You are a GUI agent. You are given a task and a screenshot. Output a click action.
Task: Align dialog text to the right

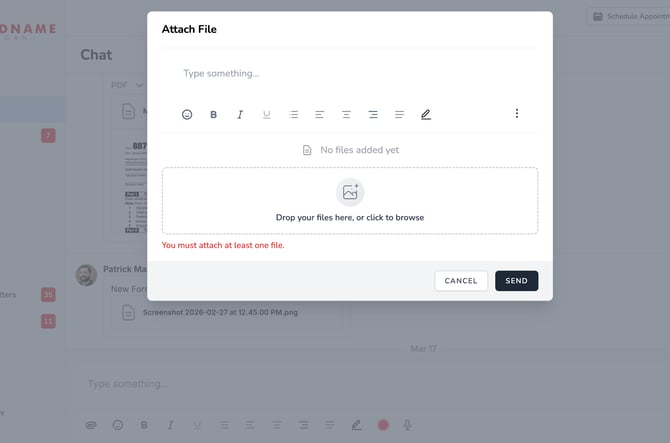373,114
